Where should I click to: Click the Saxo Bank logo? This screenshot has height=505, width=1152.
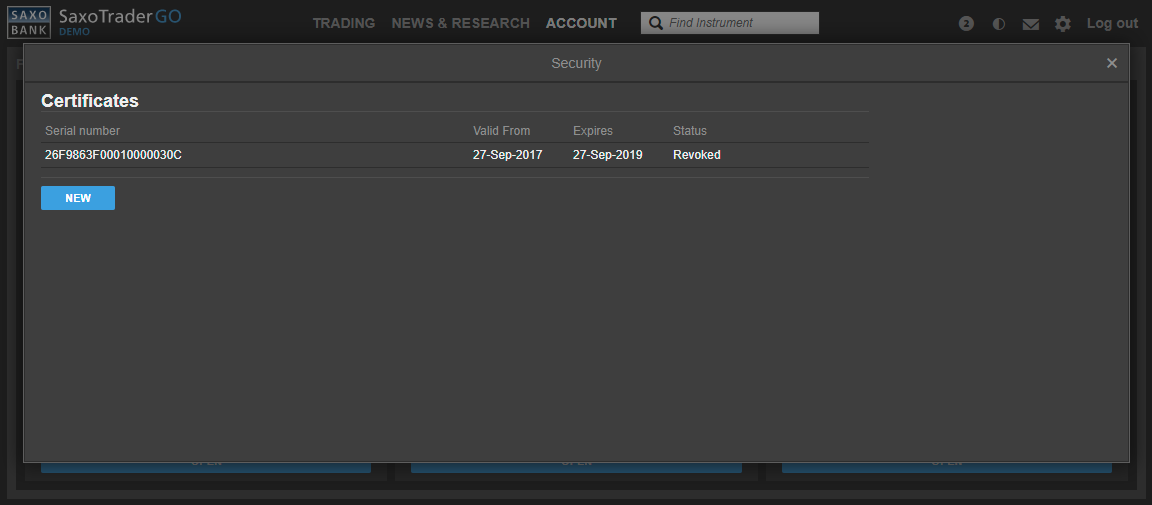pos(29,22)
